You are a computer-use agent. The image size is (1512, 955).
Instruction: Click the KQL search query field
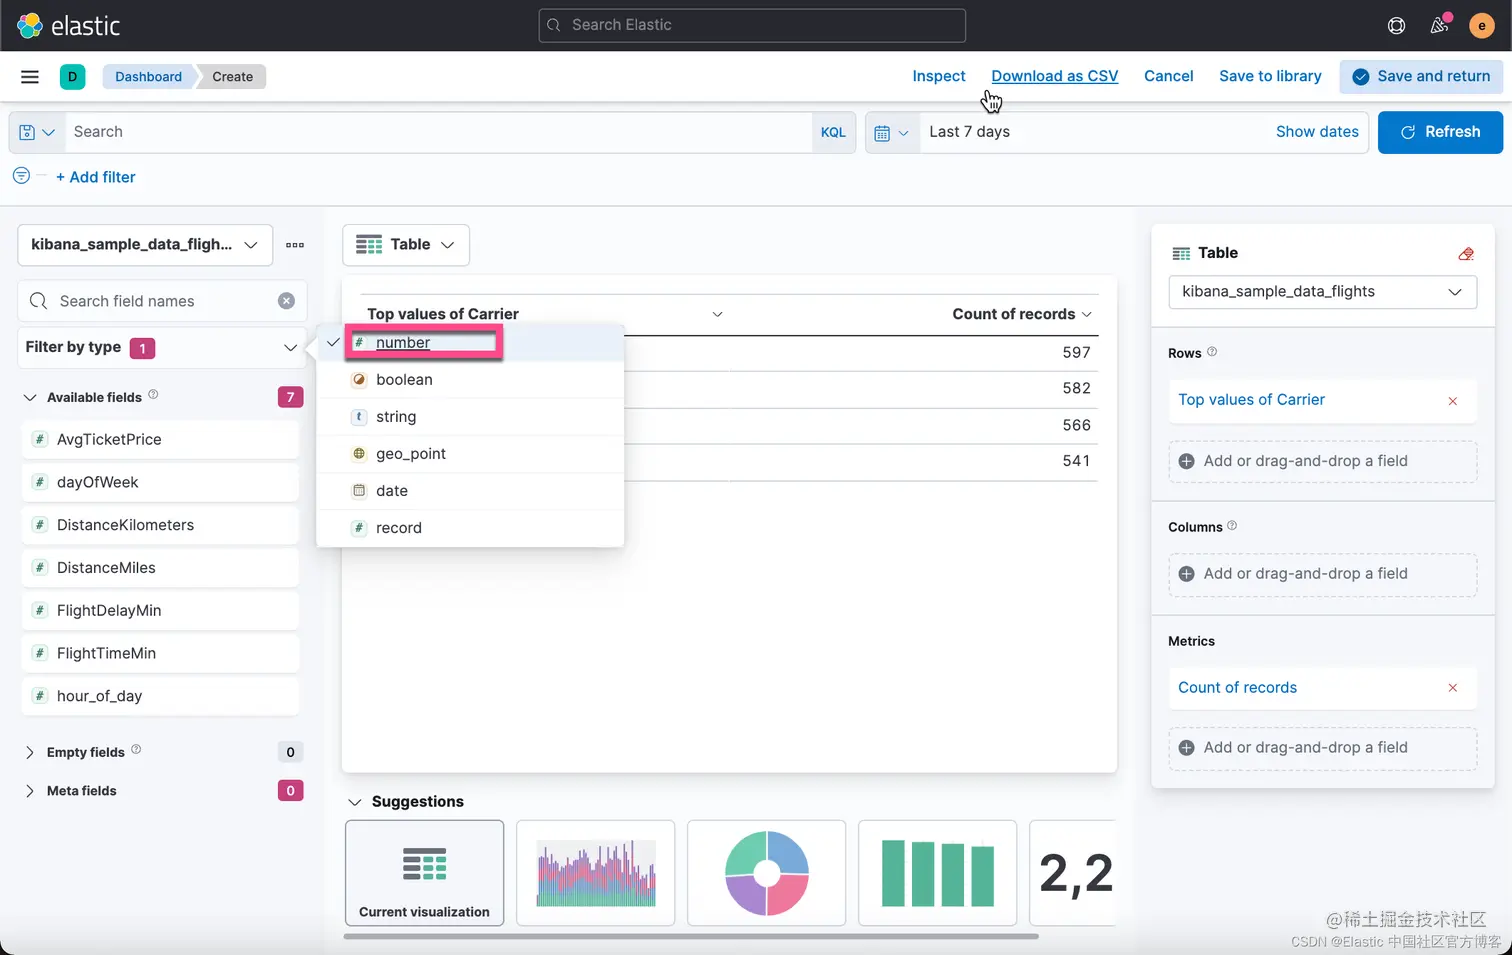click(x=438, y=132)
